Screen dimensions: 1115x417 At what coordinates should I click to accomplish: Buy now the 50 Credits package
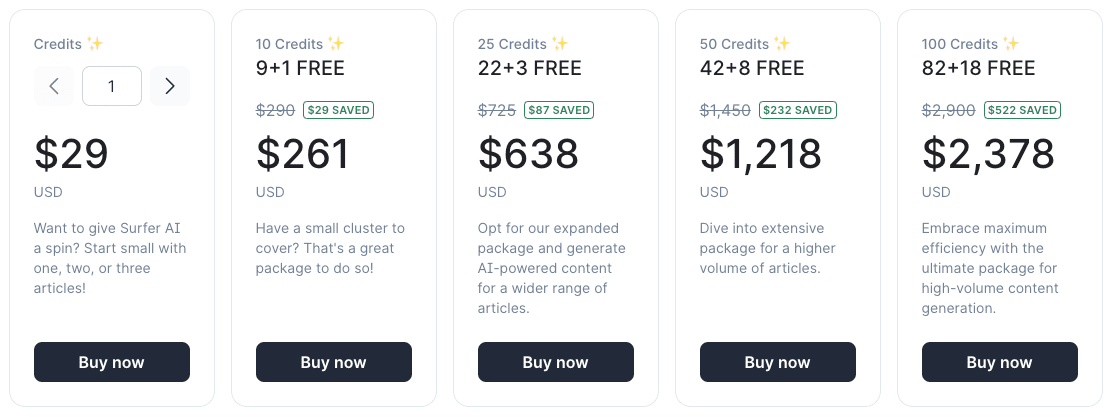(x=777, y=362)
